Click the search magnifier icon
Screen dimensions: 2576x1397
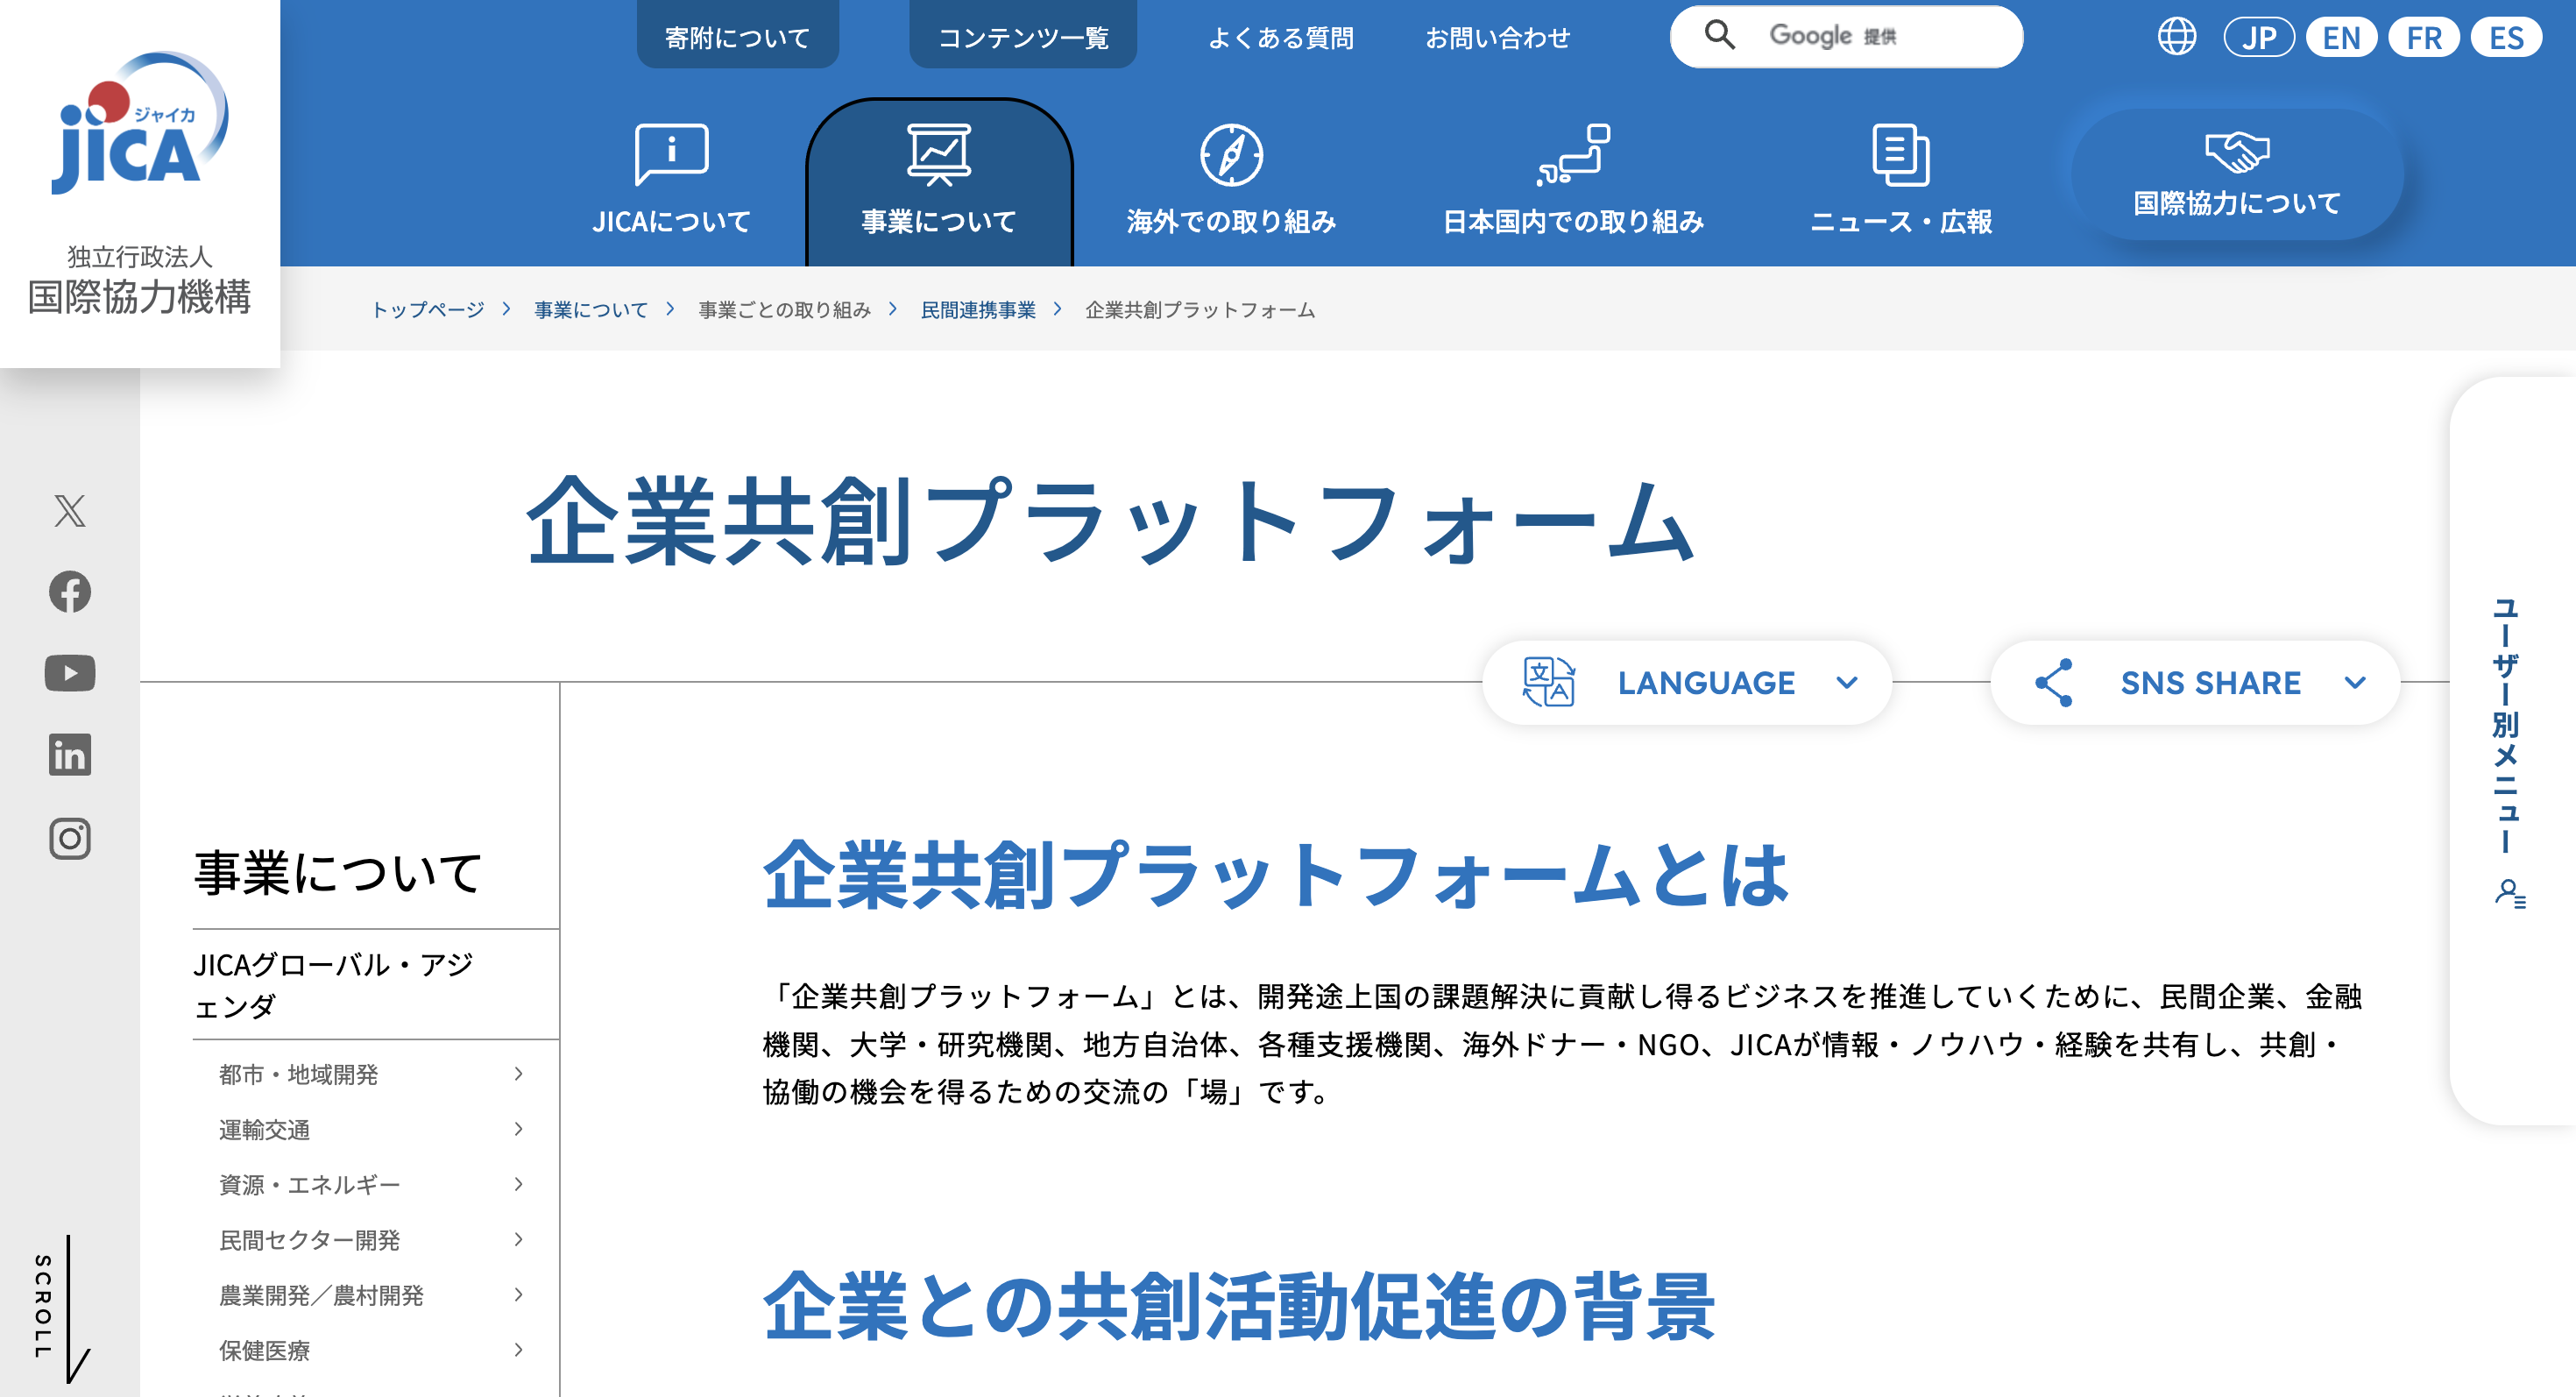(1719, 36)
